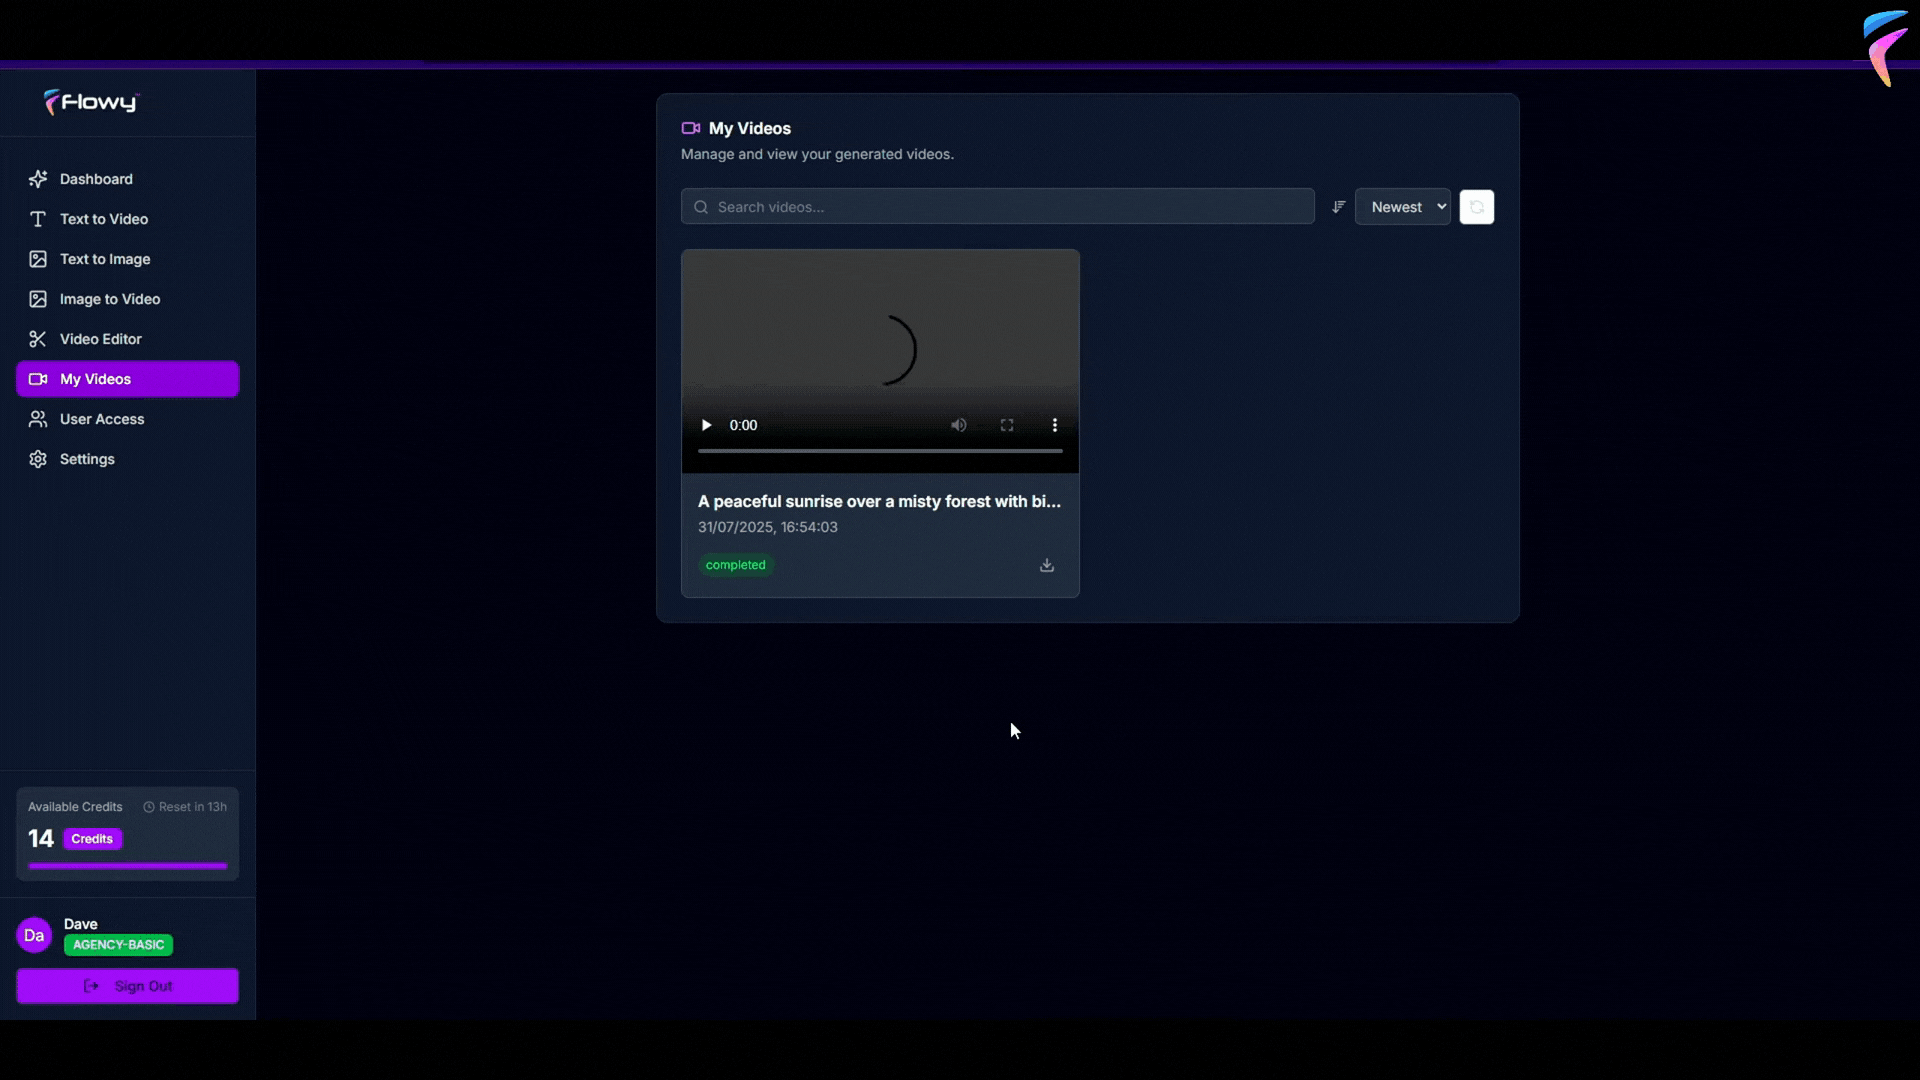Focus the Search videos field
Screen dimensions: 1920x1080
1000,207
